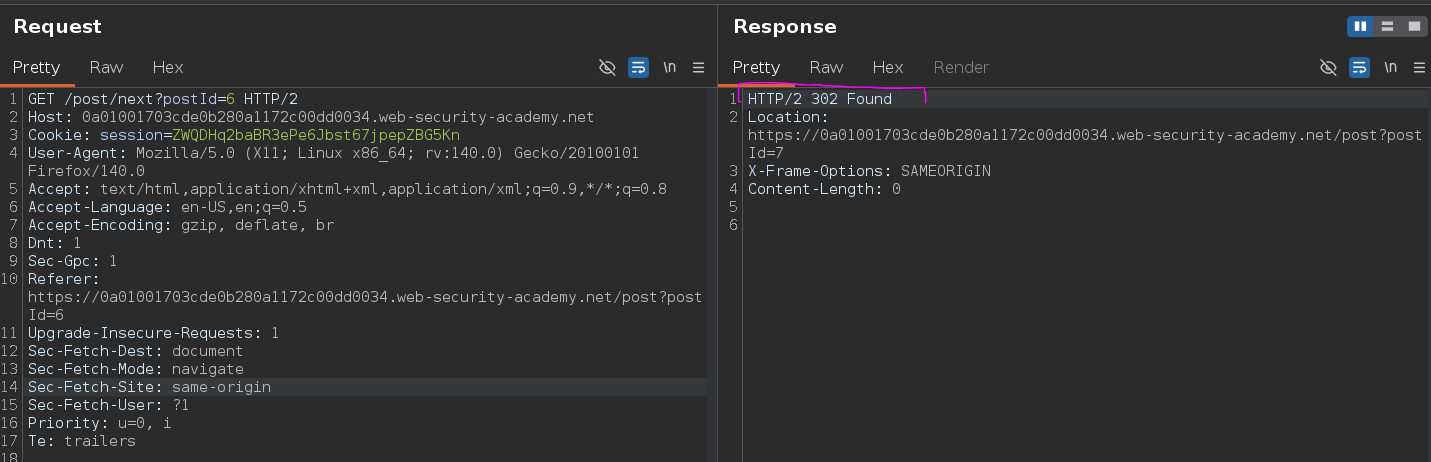This screenshot has width=1431, height=462.
Task: Click the Sec-Fetch-Mode: navigate line
Action: (136, 369)
